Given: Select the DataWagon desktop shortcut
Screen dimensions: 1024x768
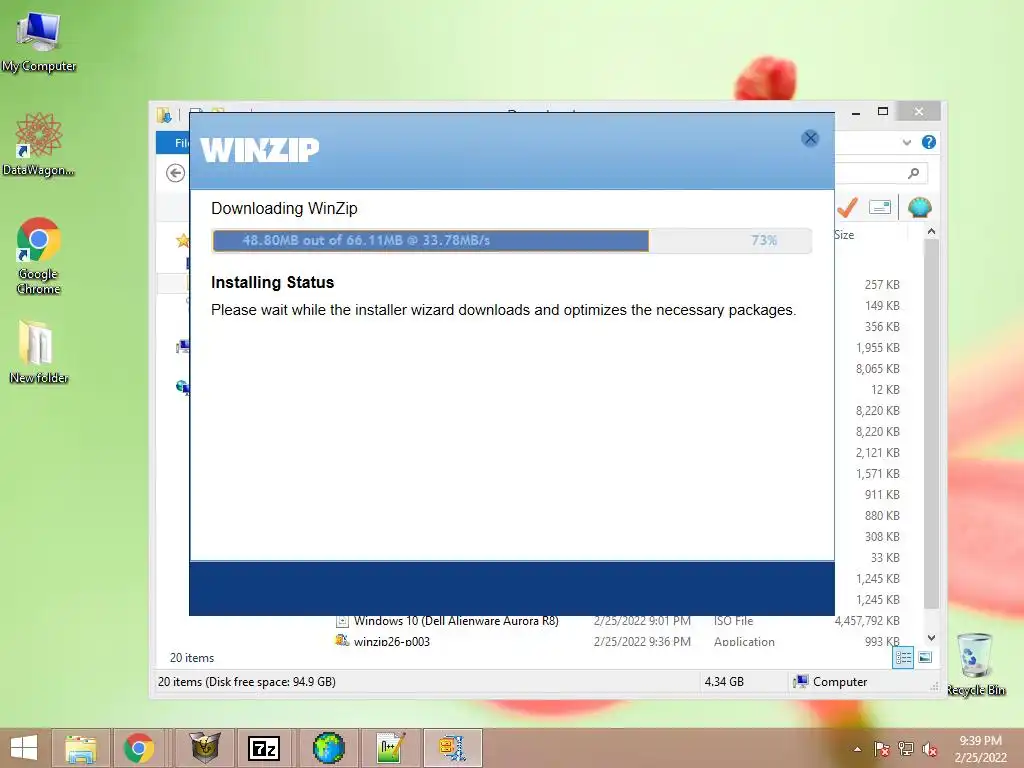Looking at the screenshot, I should 39,145.
